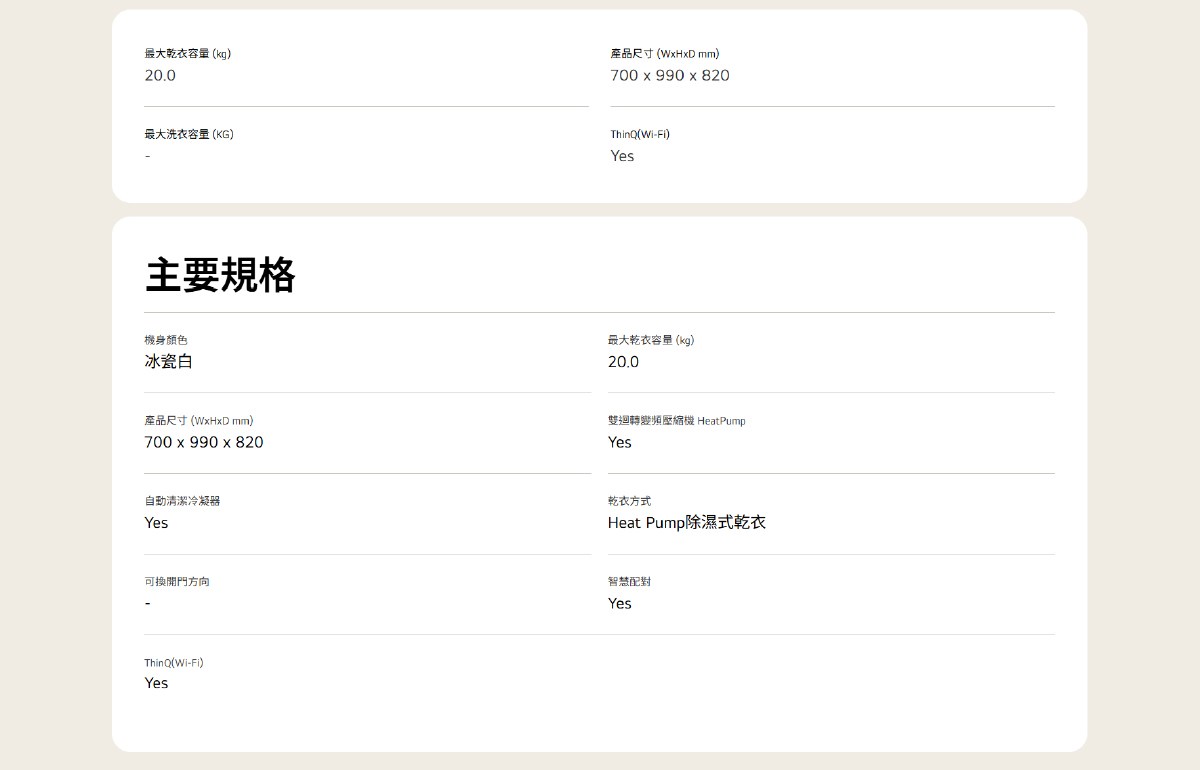
Task: Select the 乾衣方式 label
Action: point(629,501)
